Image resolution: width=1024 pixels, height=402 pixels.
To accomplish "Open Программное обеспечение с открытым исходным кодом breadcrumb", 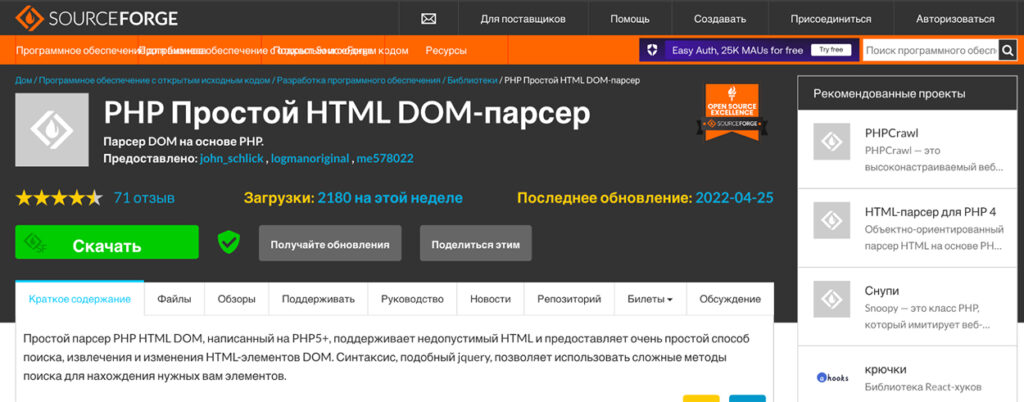I will [154, 81].
